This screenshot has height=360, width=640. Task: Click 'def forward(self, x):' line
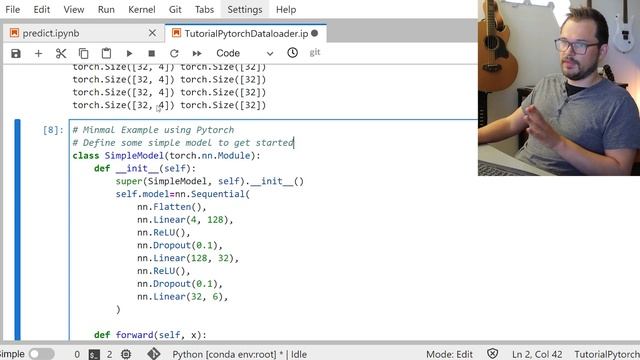pos(150,335)
